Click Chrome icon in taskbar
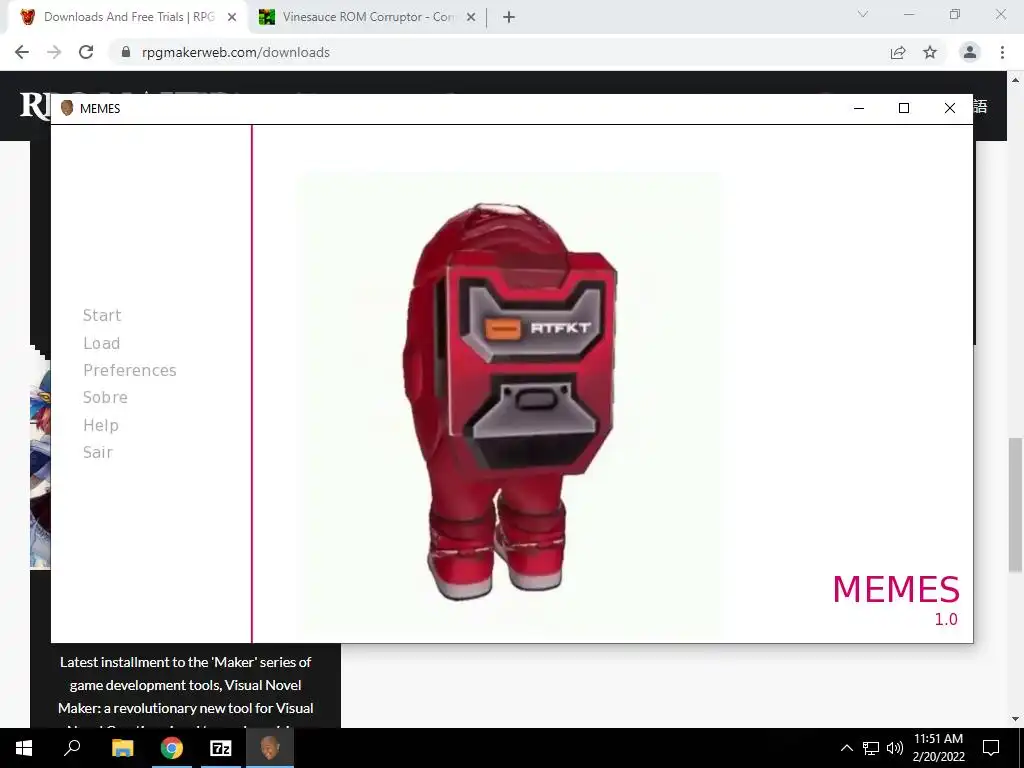 [172, 748]
